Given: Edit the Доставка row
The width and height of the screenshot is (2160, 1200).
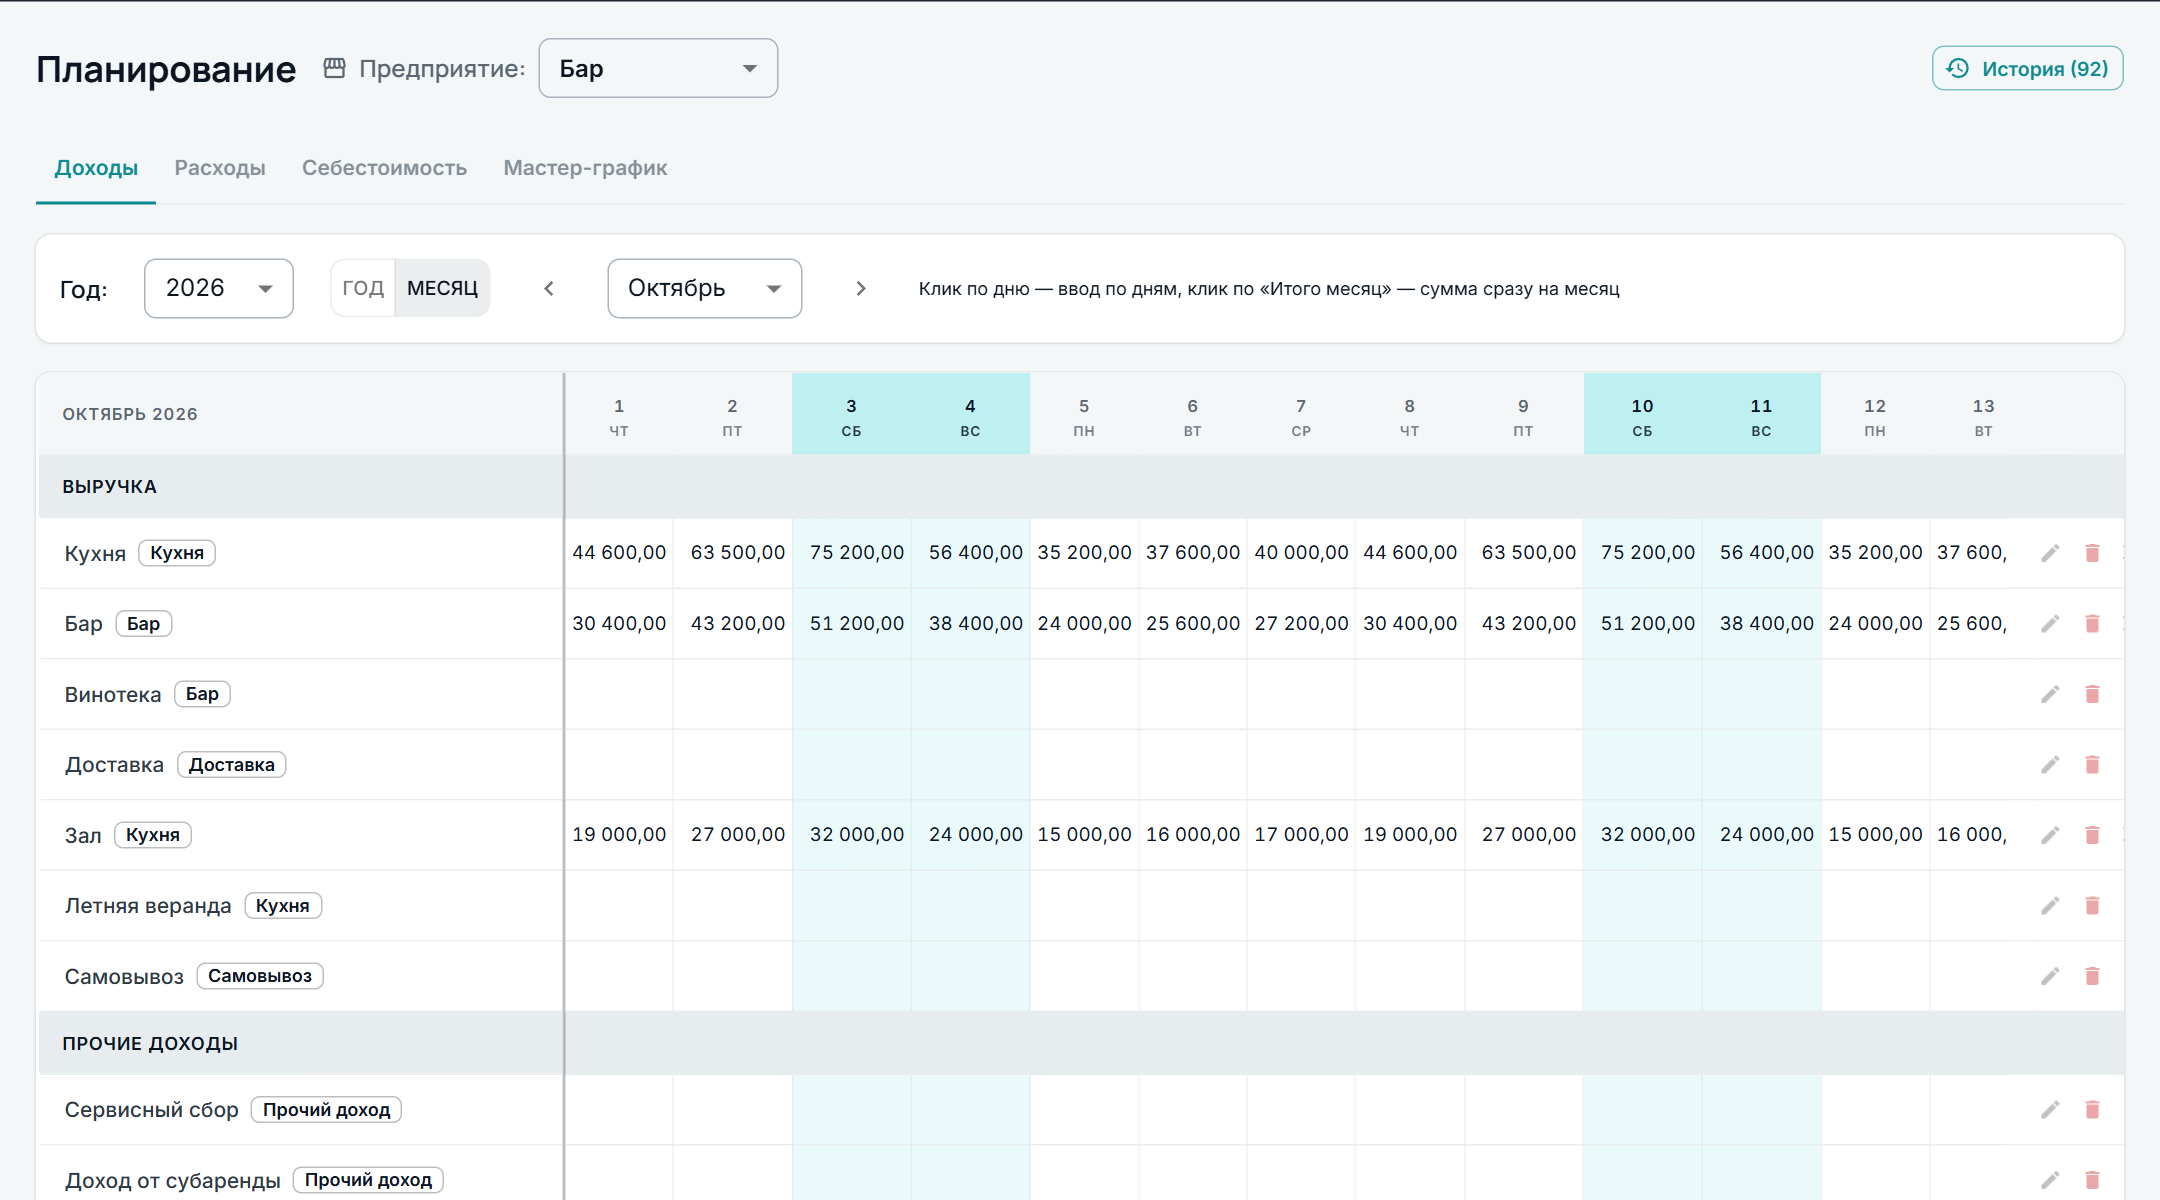Looking at the screenshot, I should click(x=2050, y=765).
